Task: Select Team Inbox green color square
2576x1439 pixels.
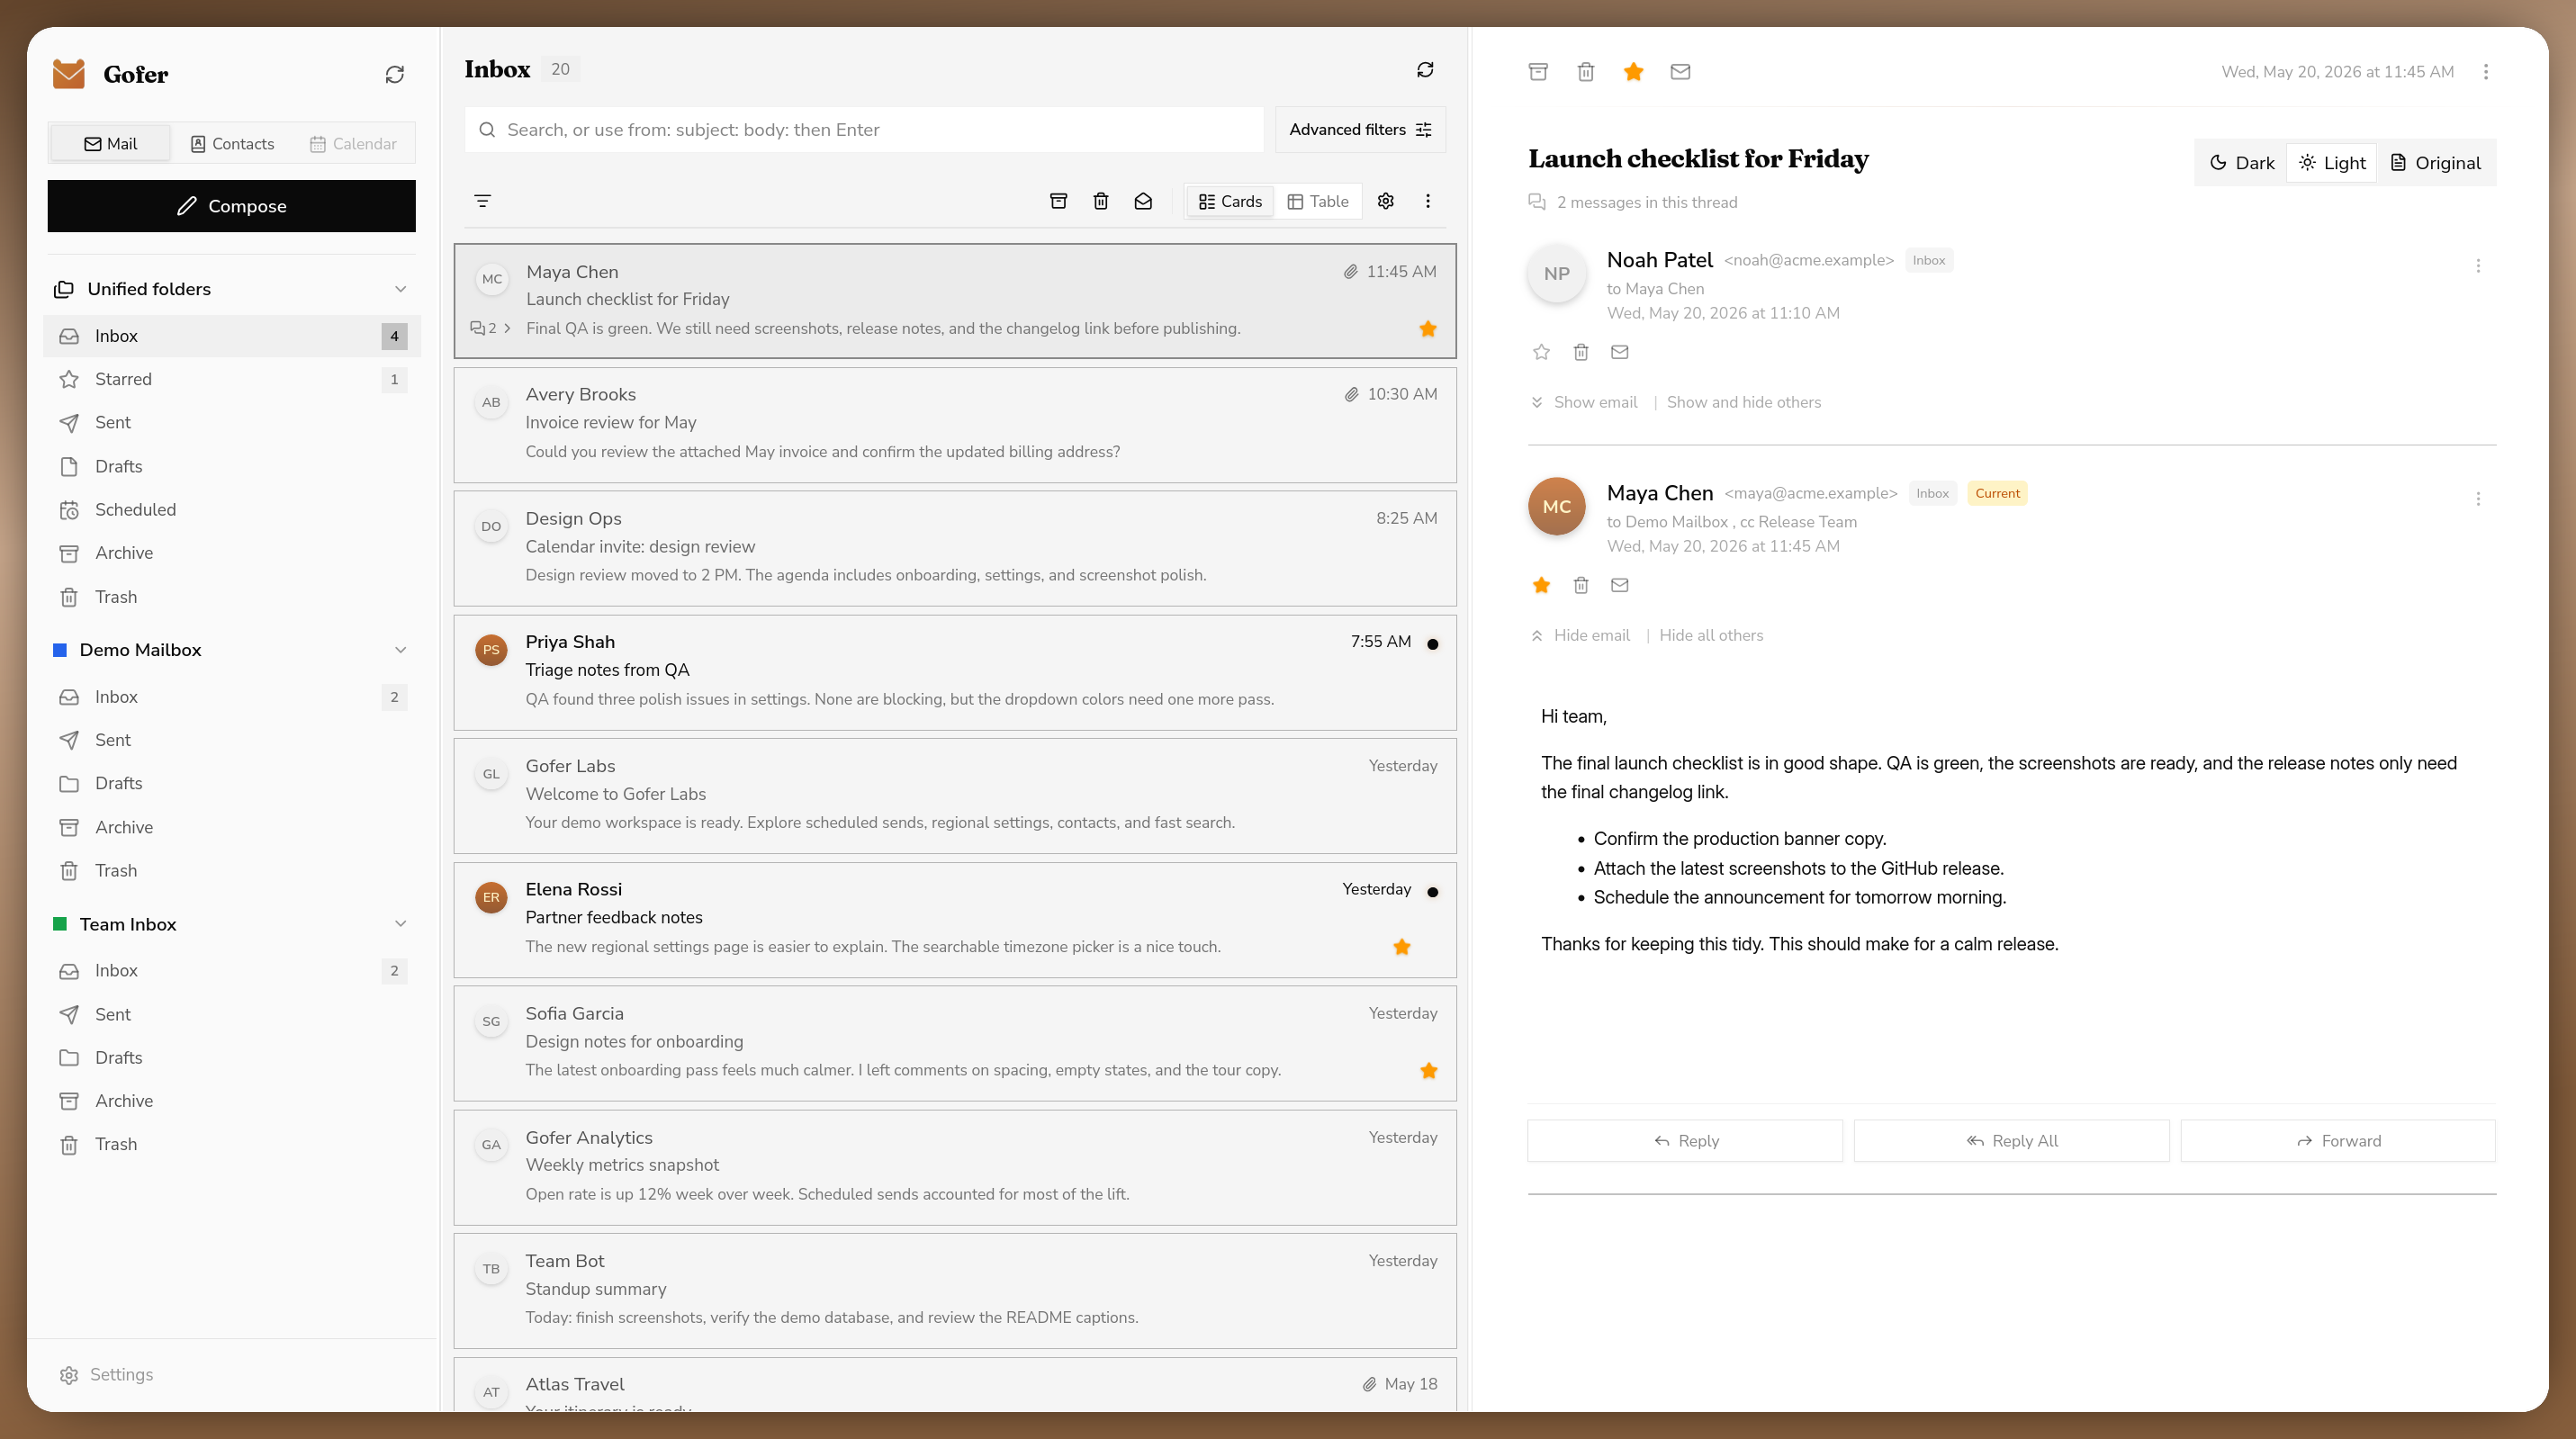Action: pos(60,924)
